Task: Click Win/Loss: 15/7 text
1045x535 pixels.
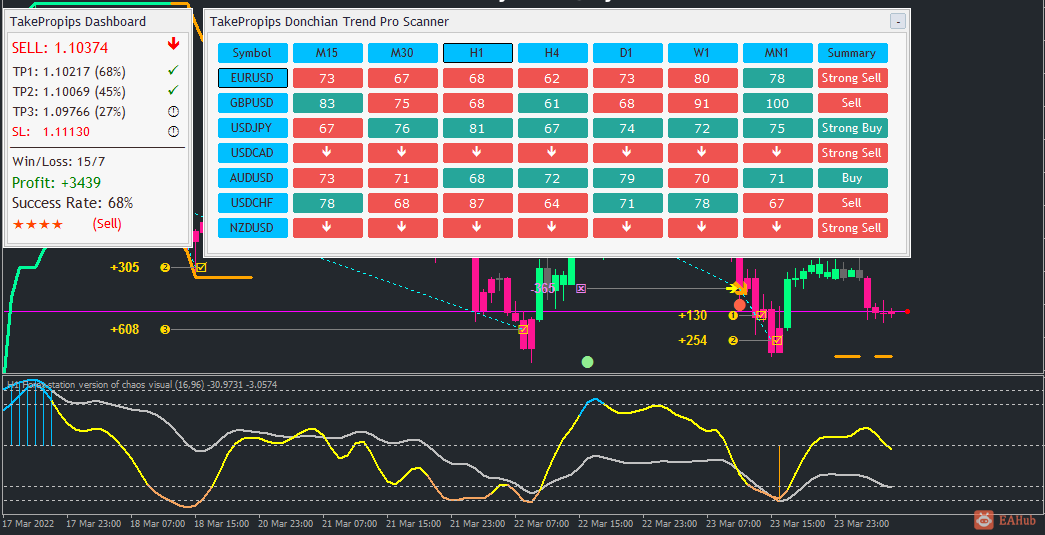Action: tap(59, 161)
